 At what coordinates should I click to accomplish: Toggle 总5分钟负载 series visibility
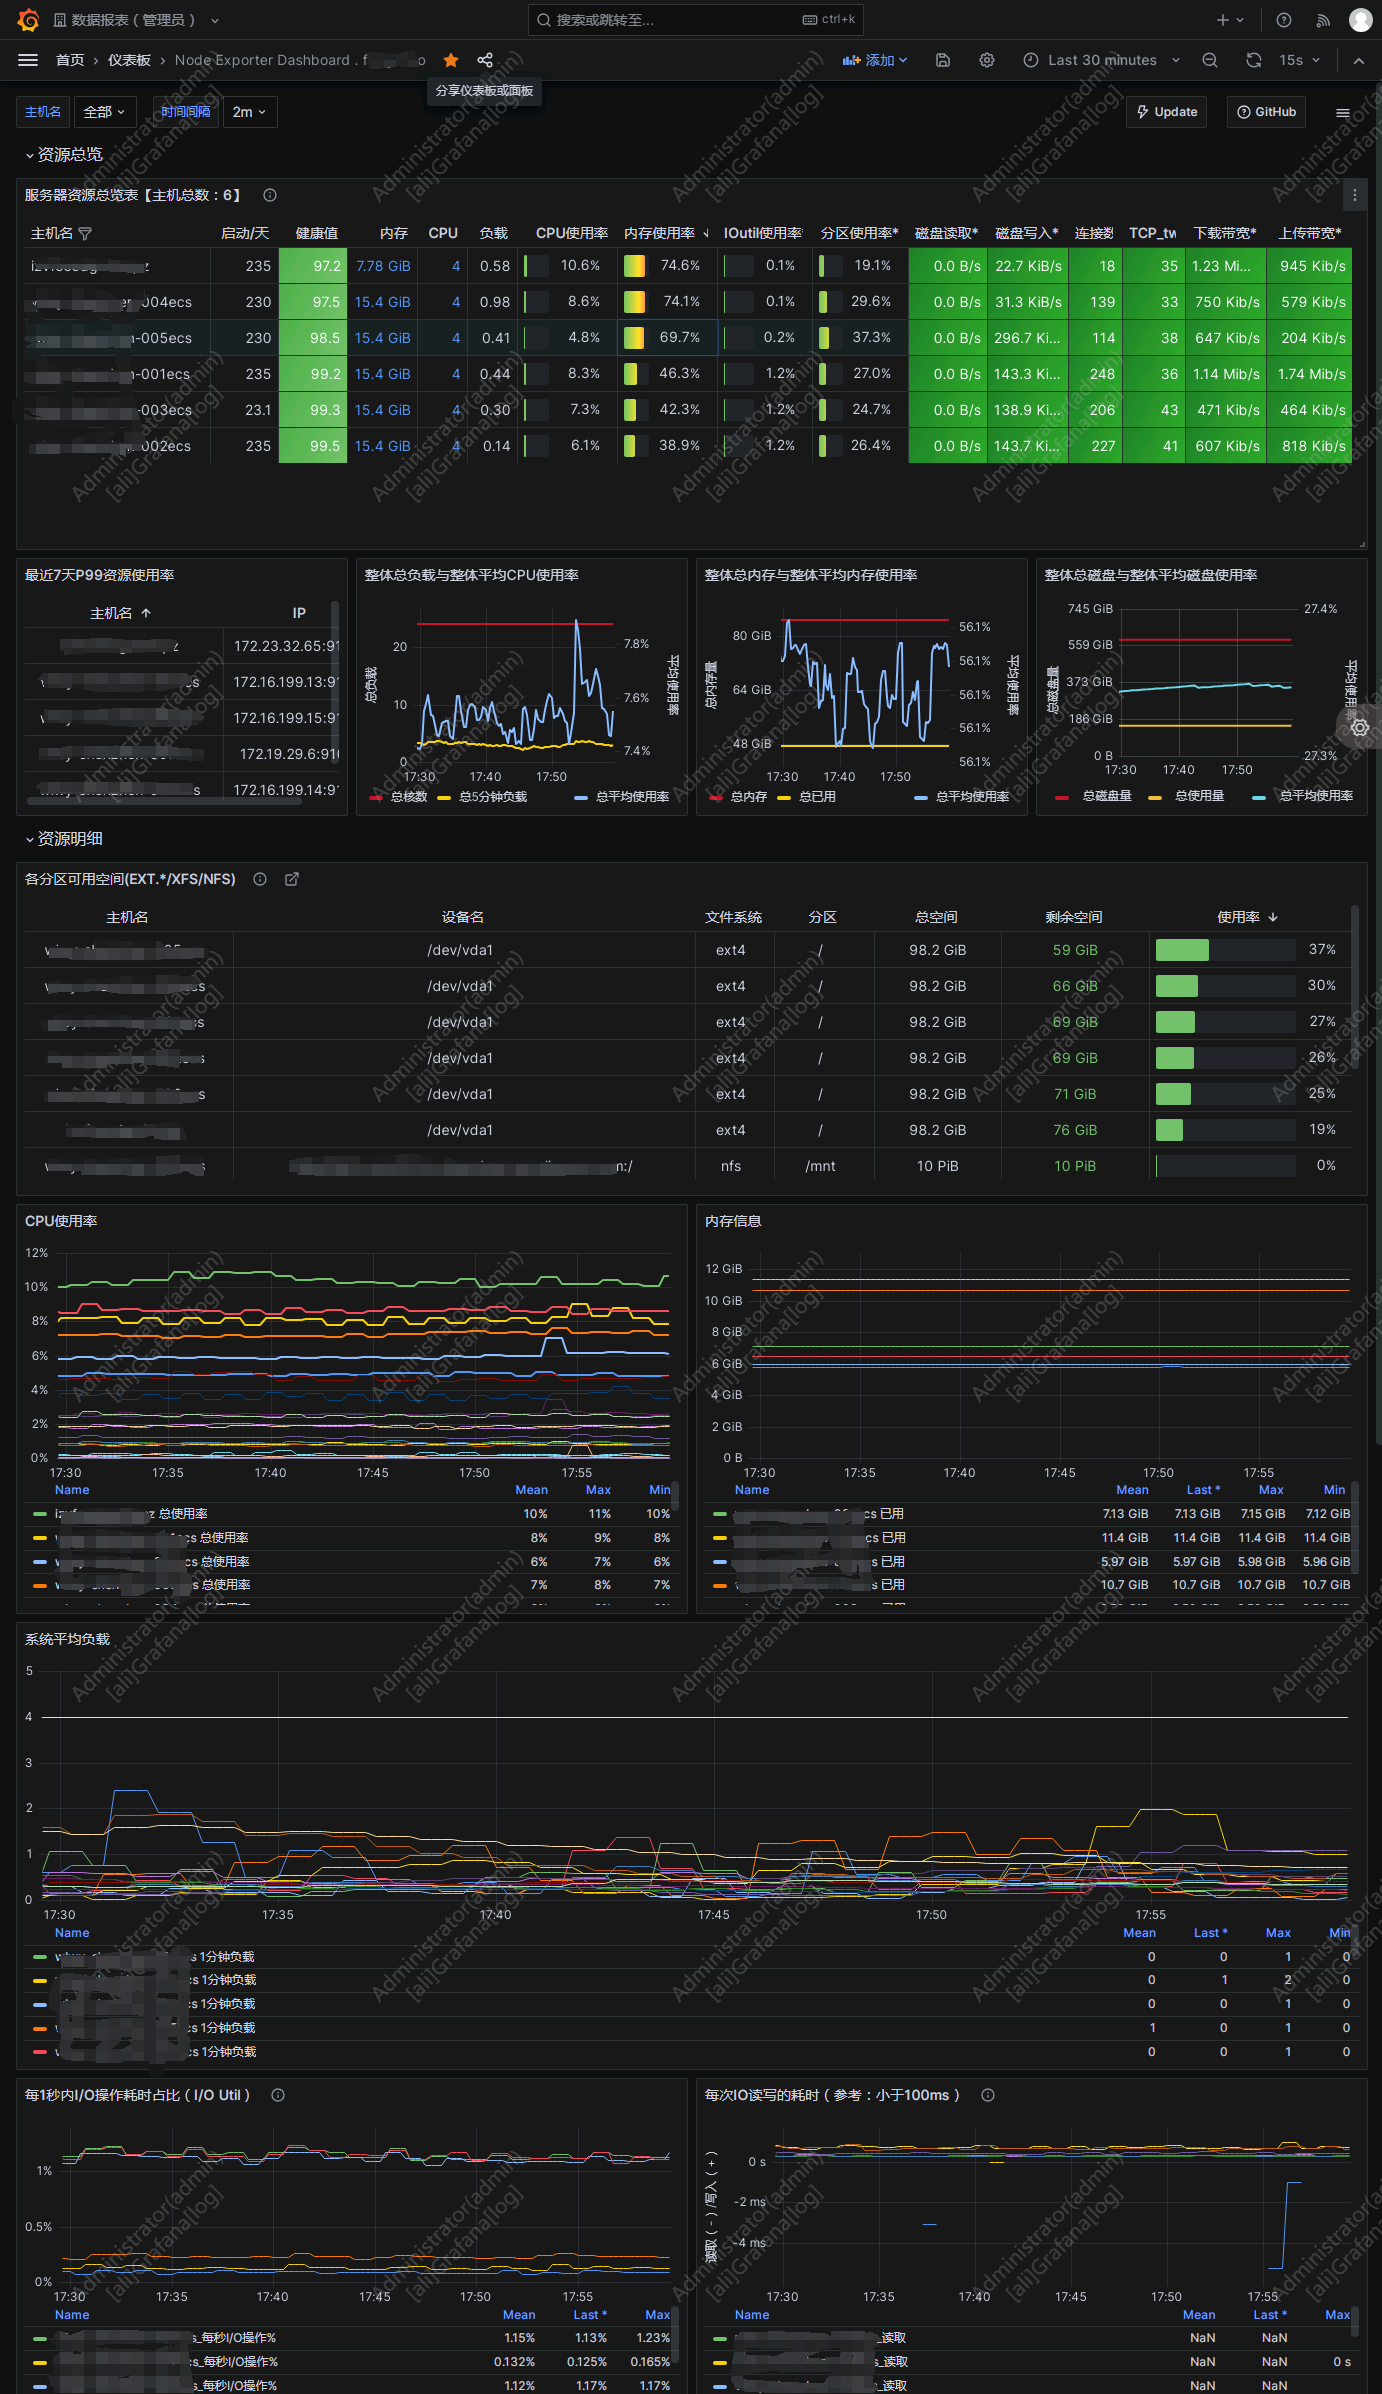[493, 797]
